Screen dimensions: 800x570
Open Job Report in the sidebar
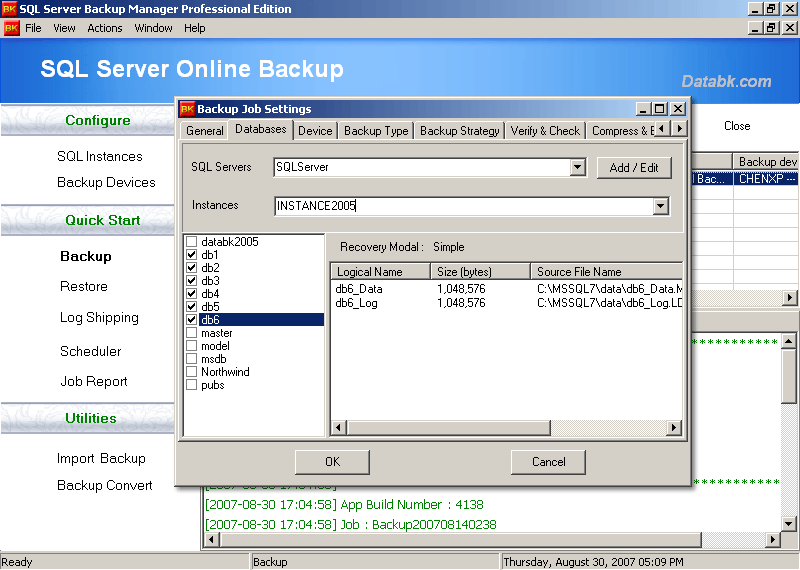(93, 381)
